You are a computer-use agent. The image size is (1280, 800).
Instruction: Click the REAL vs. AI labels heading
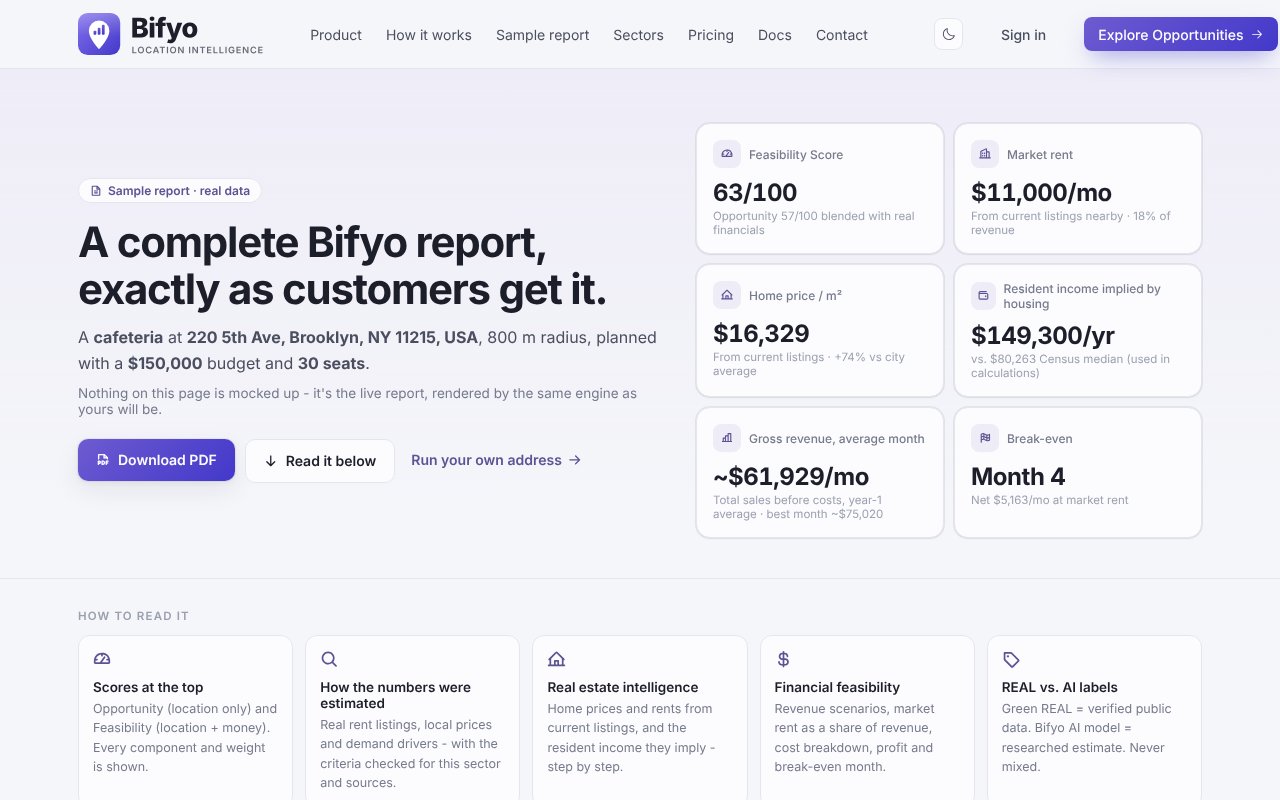1060,687
